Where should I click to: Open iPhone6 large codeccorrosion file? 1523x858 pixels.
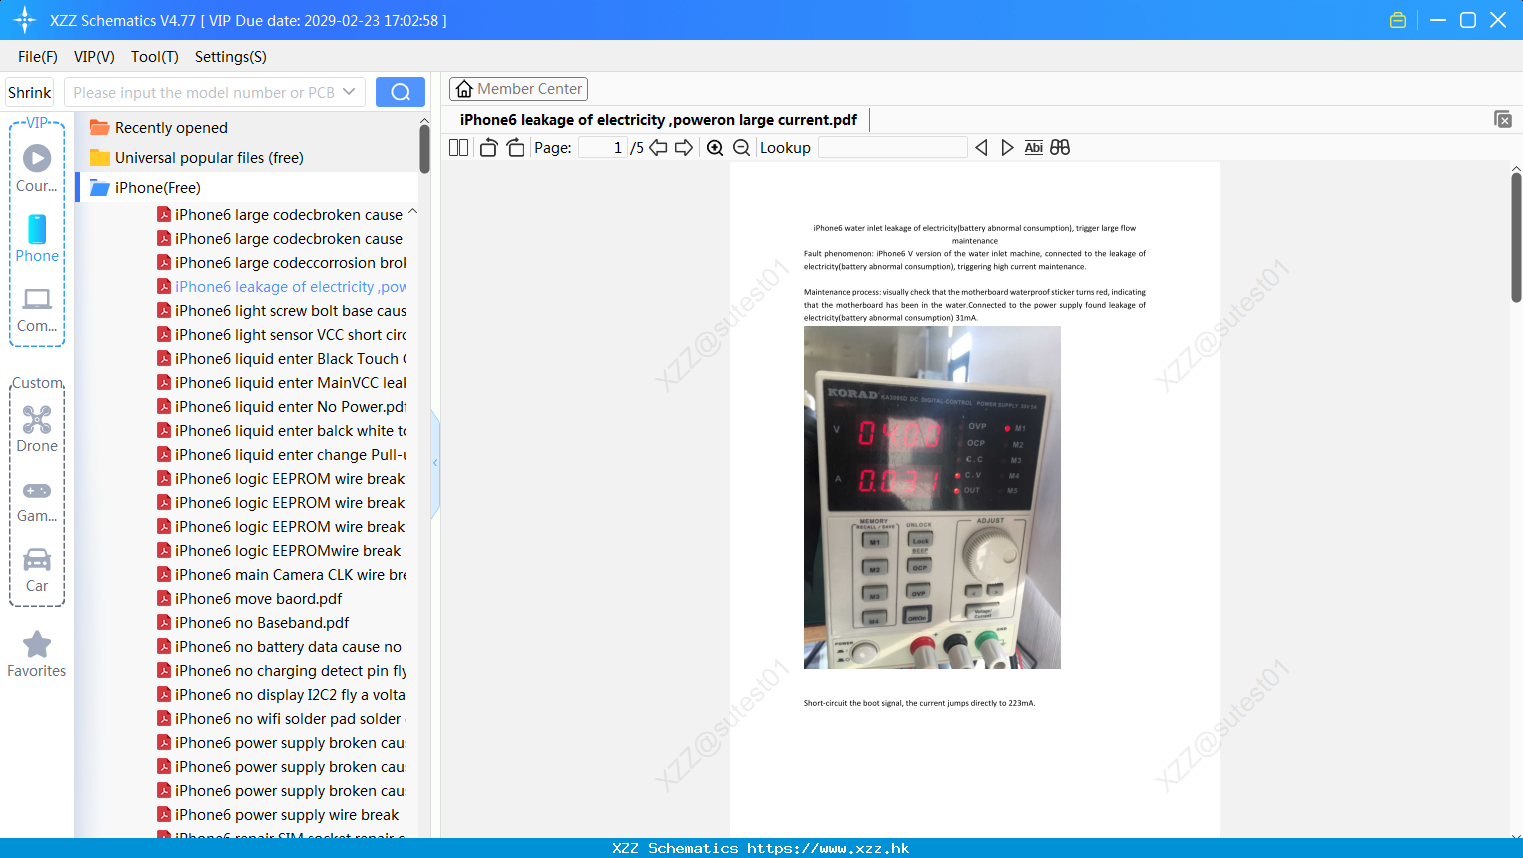tap(282, 263)
